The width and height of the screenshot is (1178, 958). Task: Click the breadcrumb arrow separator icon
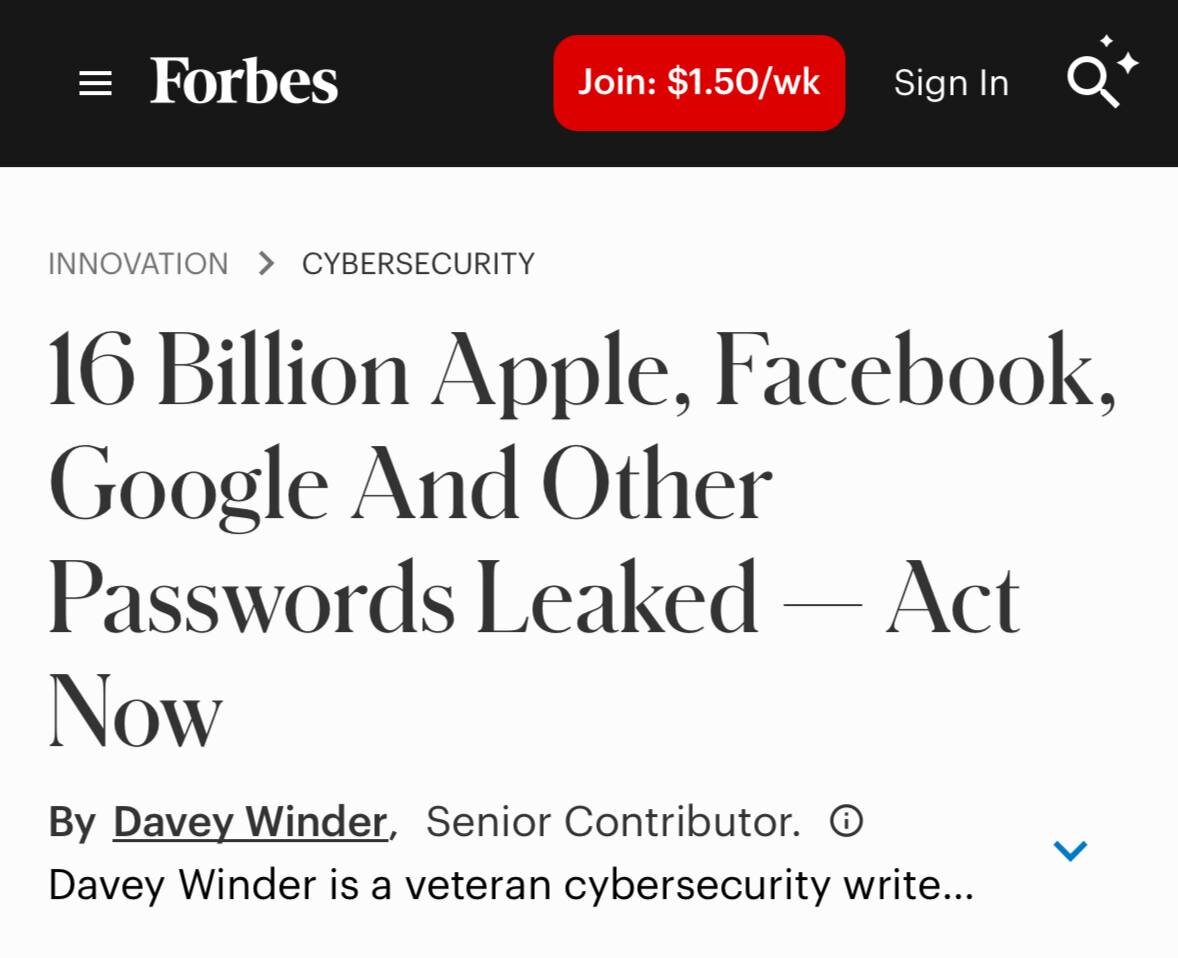(265, 264)
